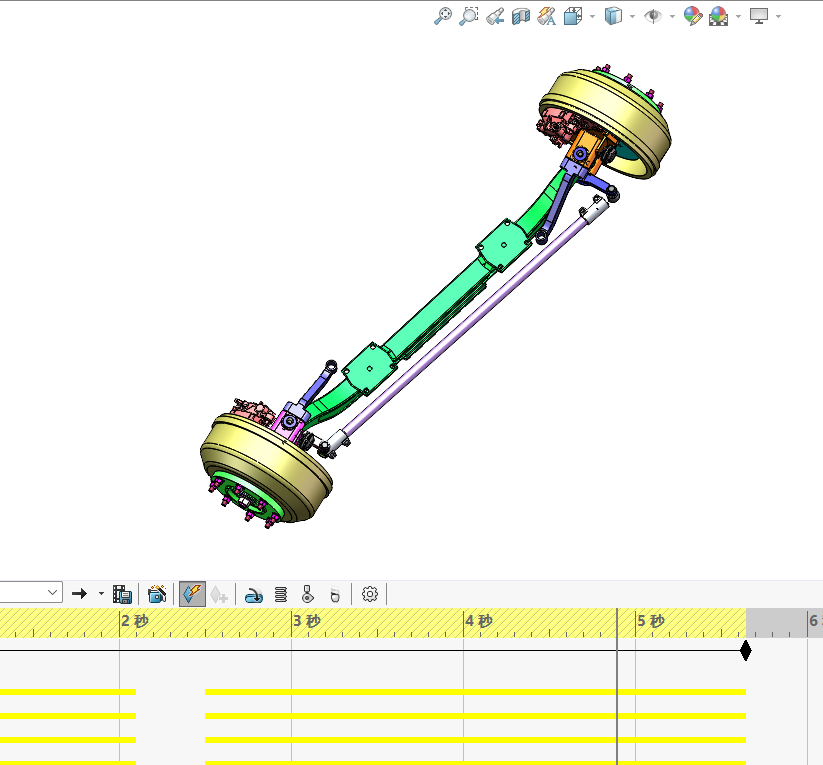The width and height of the screenshot is (823, 765).
Task: Click the Apply Scene icon
Action: (x=719, y=16)
